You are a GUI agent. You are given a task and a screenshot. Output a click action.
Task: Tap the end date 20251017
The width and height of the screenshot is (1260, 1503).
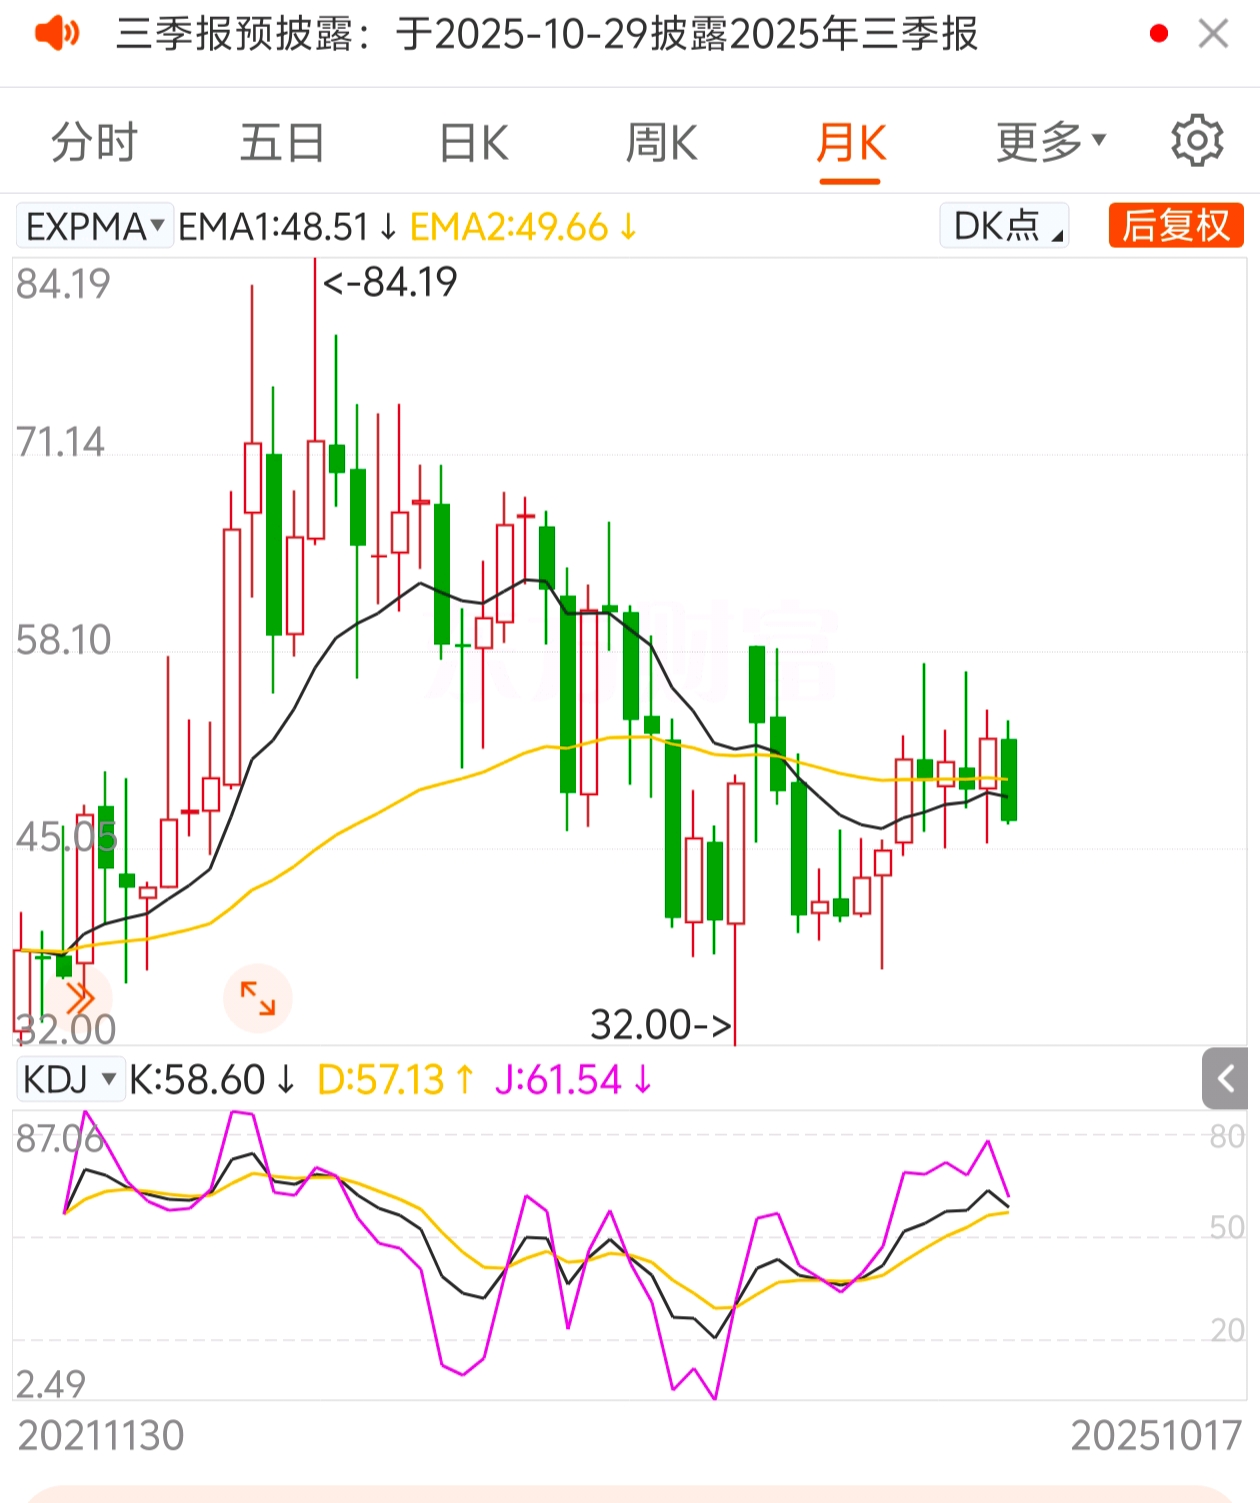1156,1436
